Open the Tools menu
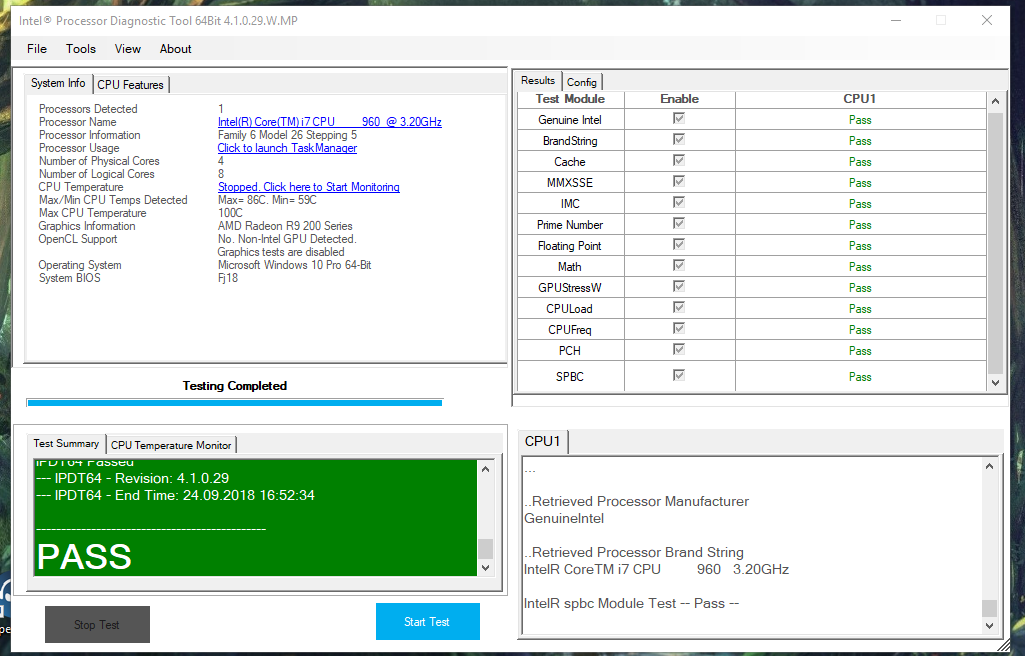The height and width of the screenshot is (656, 1025). 81,48
